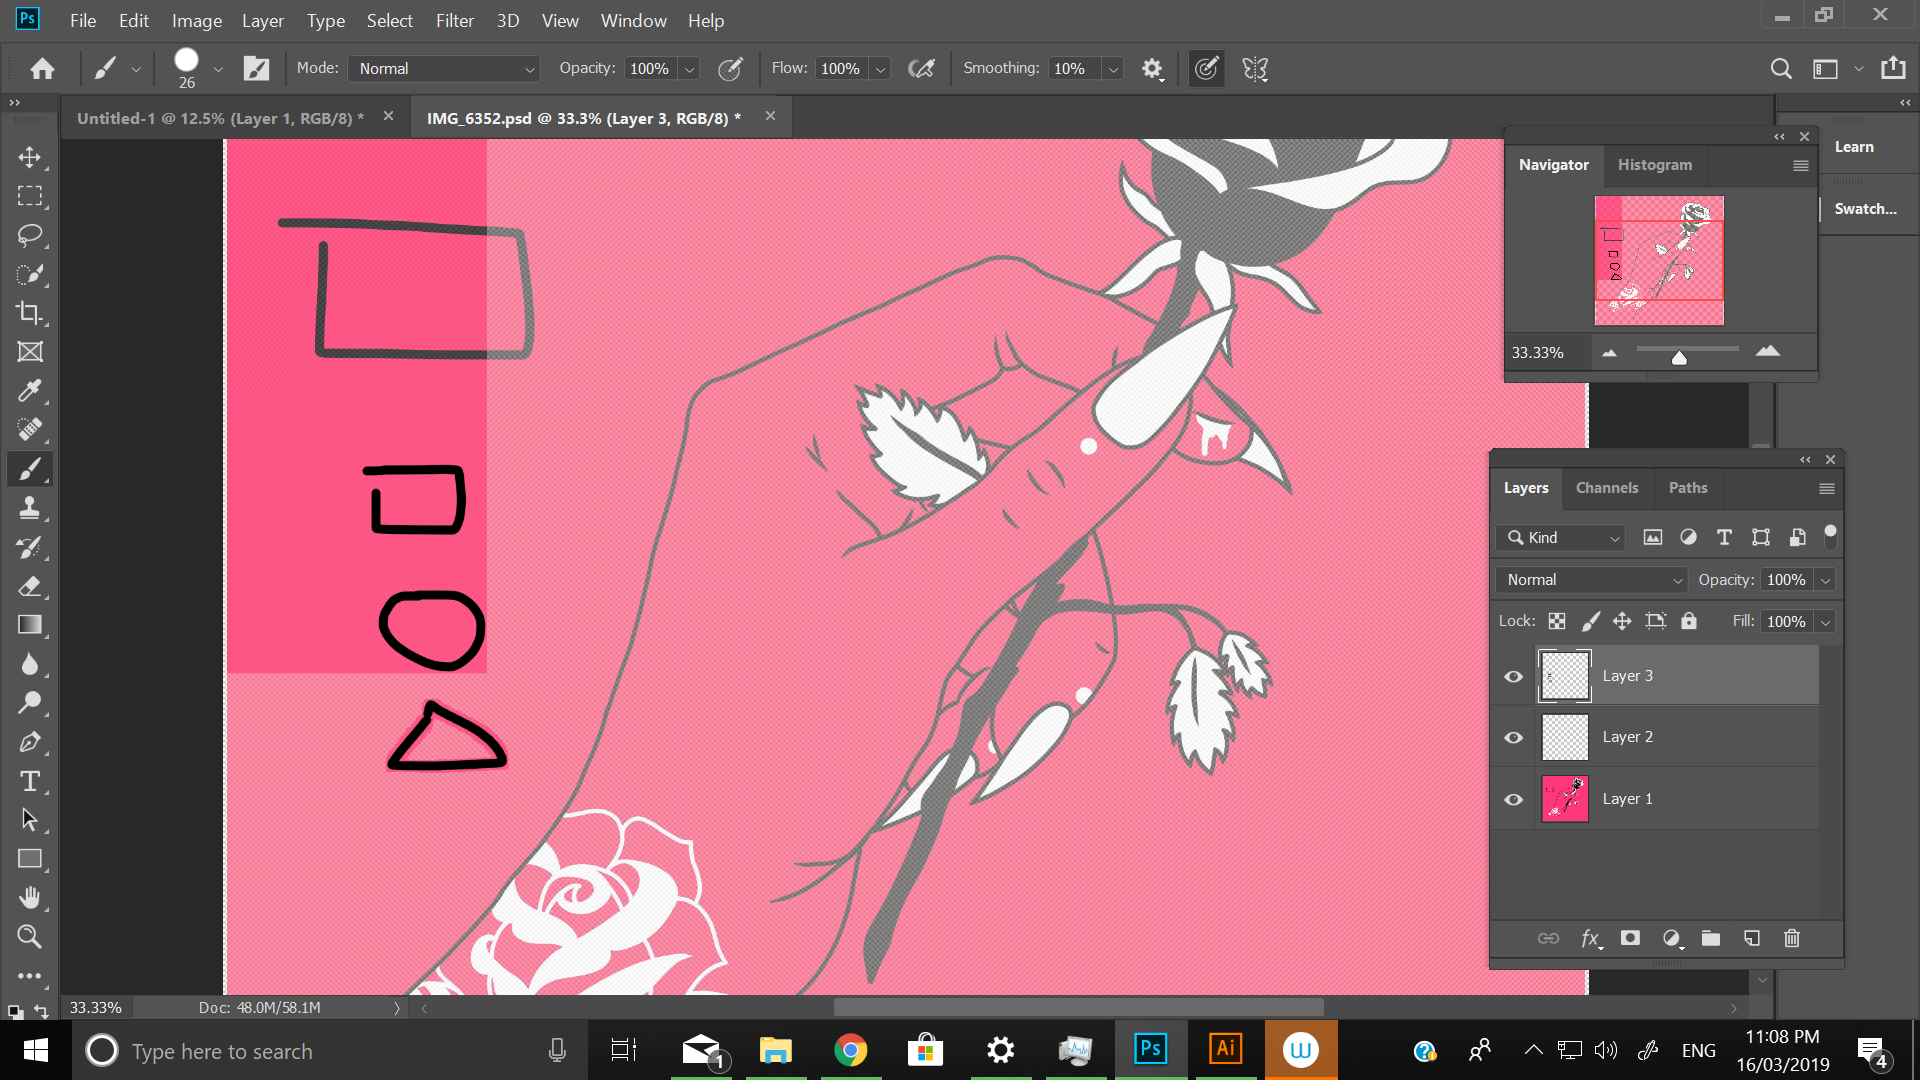This screenshot has height=1080, width=1920.
Task: Open the tool preset picker arrow
Action: (136, 69)
